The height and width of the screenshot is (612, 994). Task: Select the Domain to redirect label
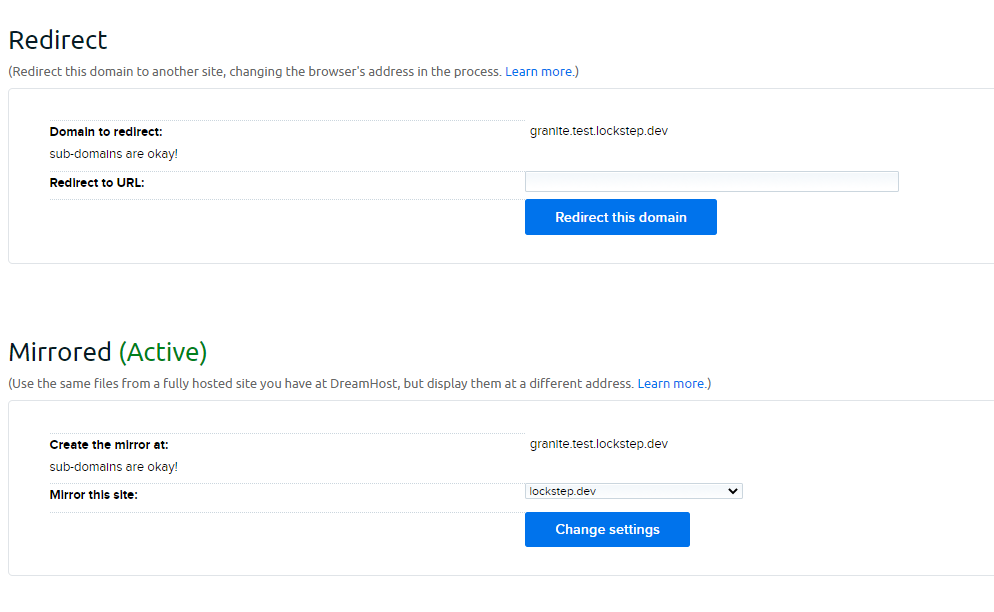106,132
